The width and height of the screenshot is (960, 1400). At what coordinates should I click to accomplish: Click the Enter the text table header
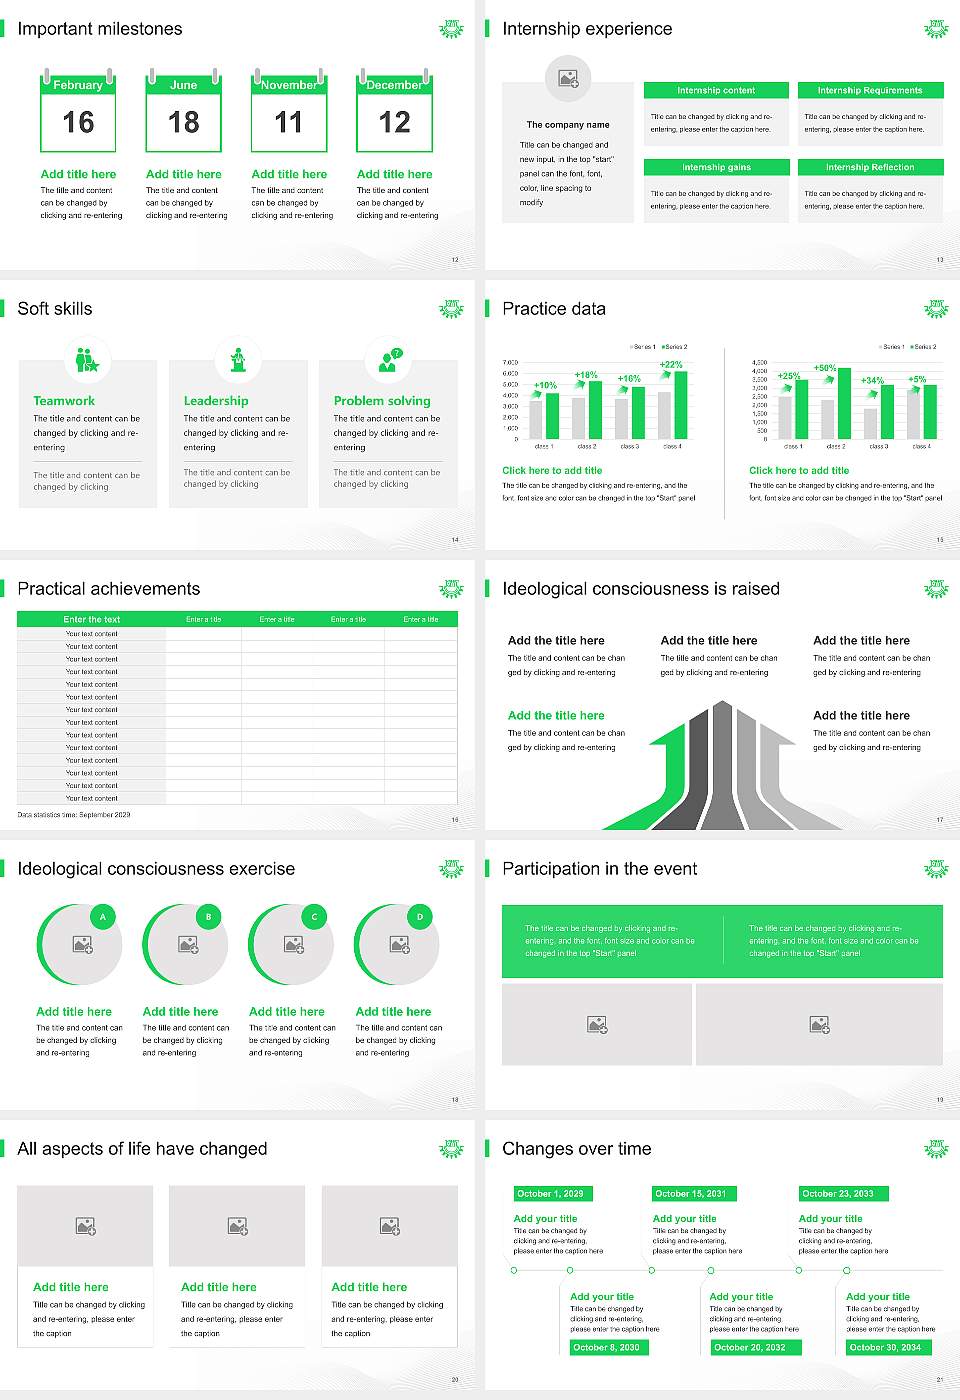tap(92, 619)
